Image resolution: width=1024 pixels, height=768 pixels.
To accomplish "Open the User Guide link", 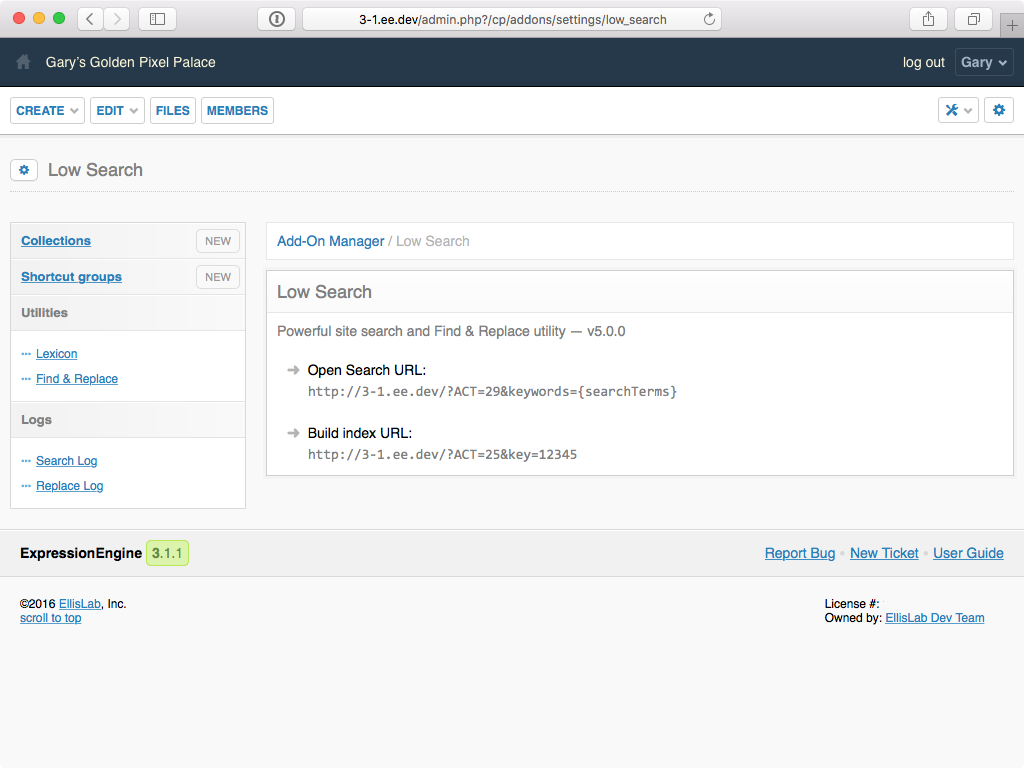I will [x=968, y=553].
